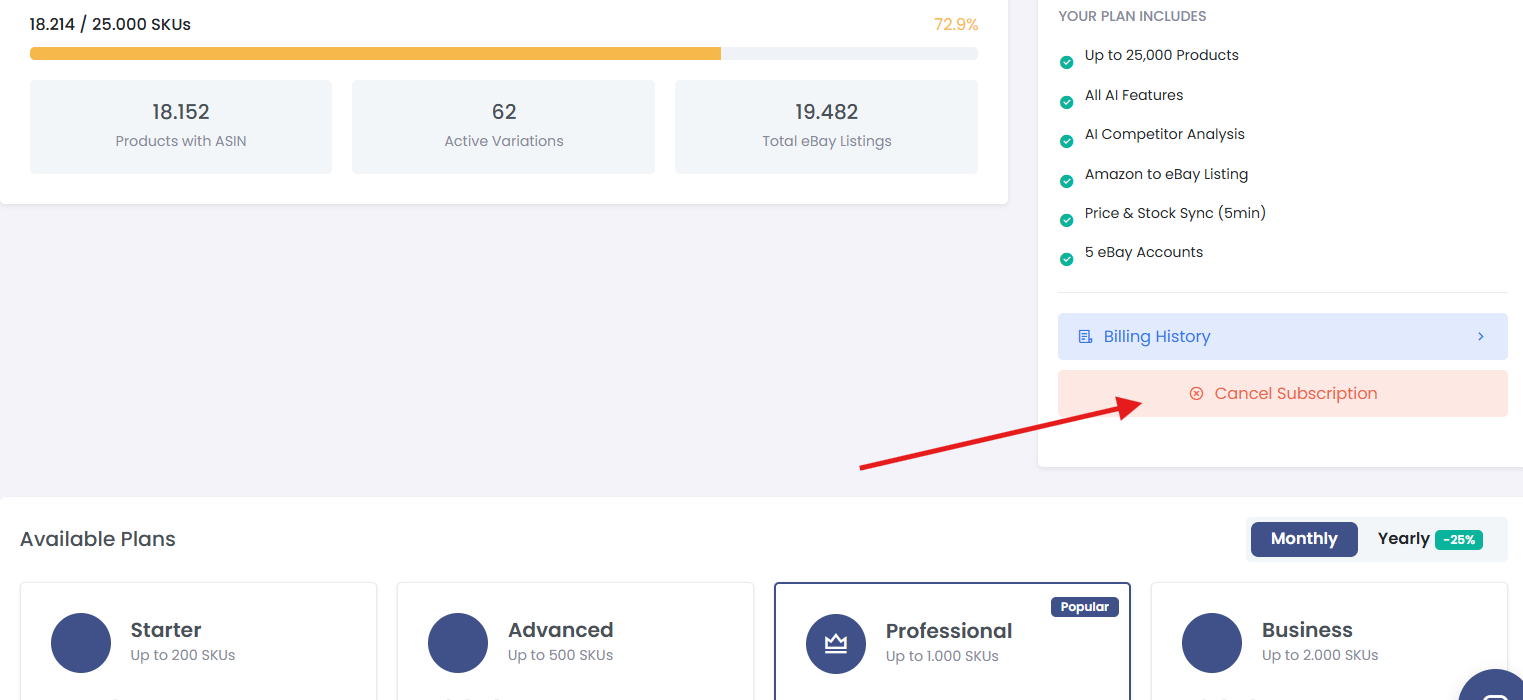The width and height of the screenshot is (1523, 700).
Task: Select the Business plan card
Action: pyautogui.click(x=1329, y=641)
